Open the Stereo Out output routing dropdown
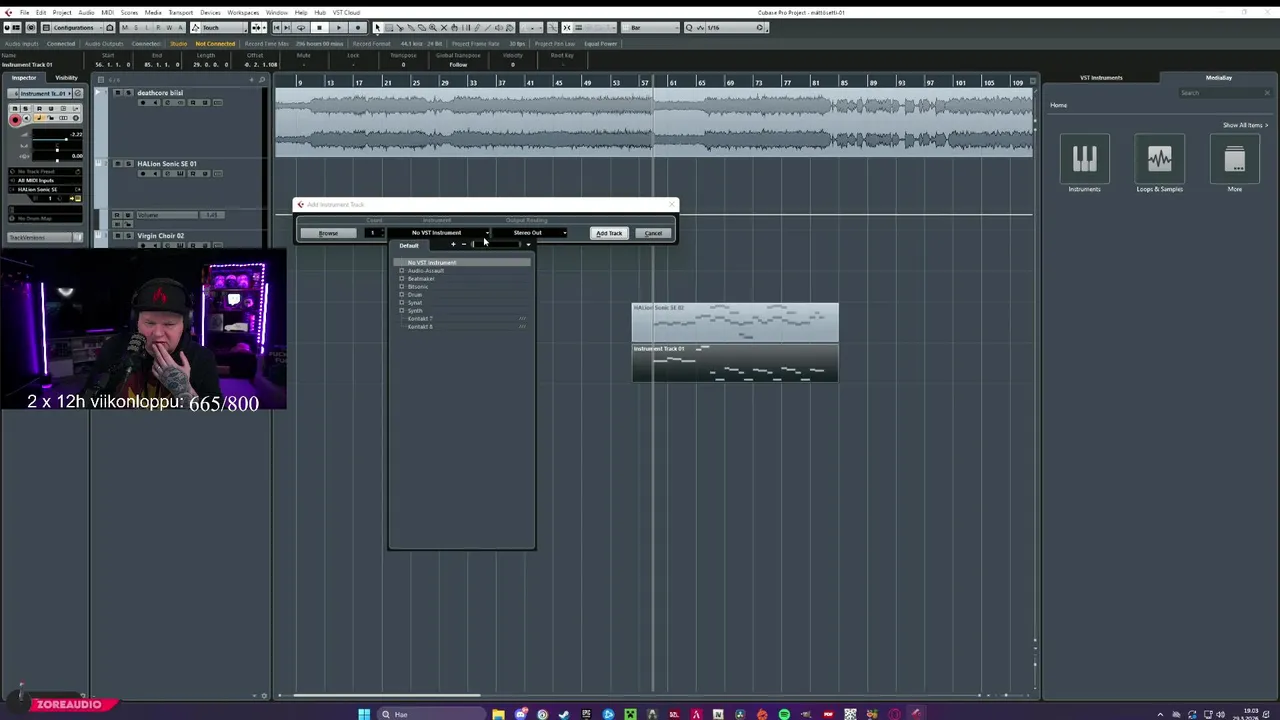 (530, 233)
